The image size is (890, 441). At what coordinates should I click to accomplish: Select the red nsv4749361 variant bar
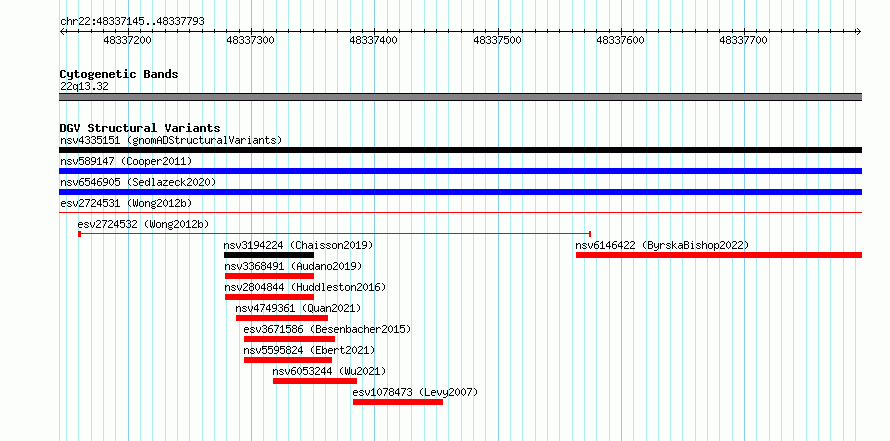pyautogui.click(x=282, y=318)
